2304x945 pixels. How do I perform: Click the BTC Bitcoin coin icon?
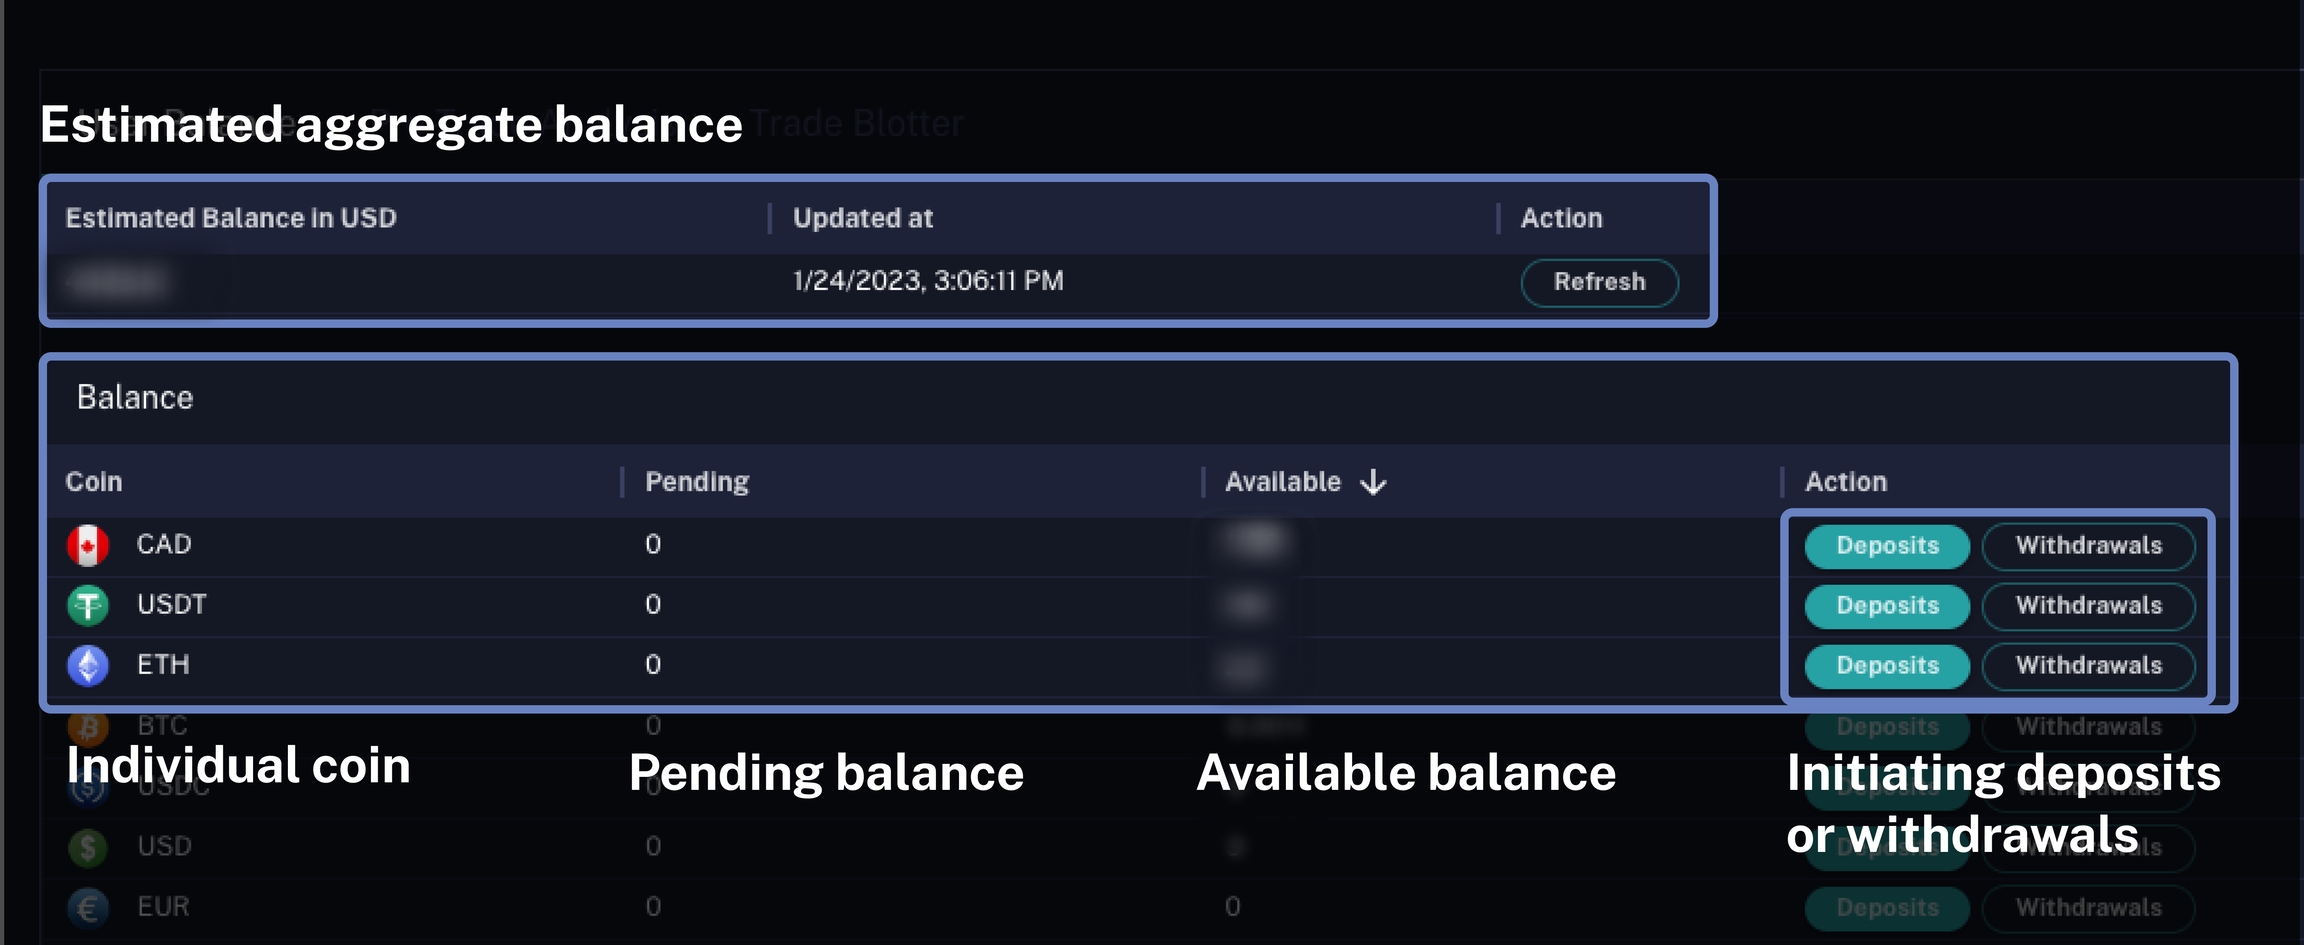coord(88,726)
